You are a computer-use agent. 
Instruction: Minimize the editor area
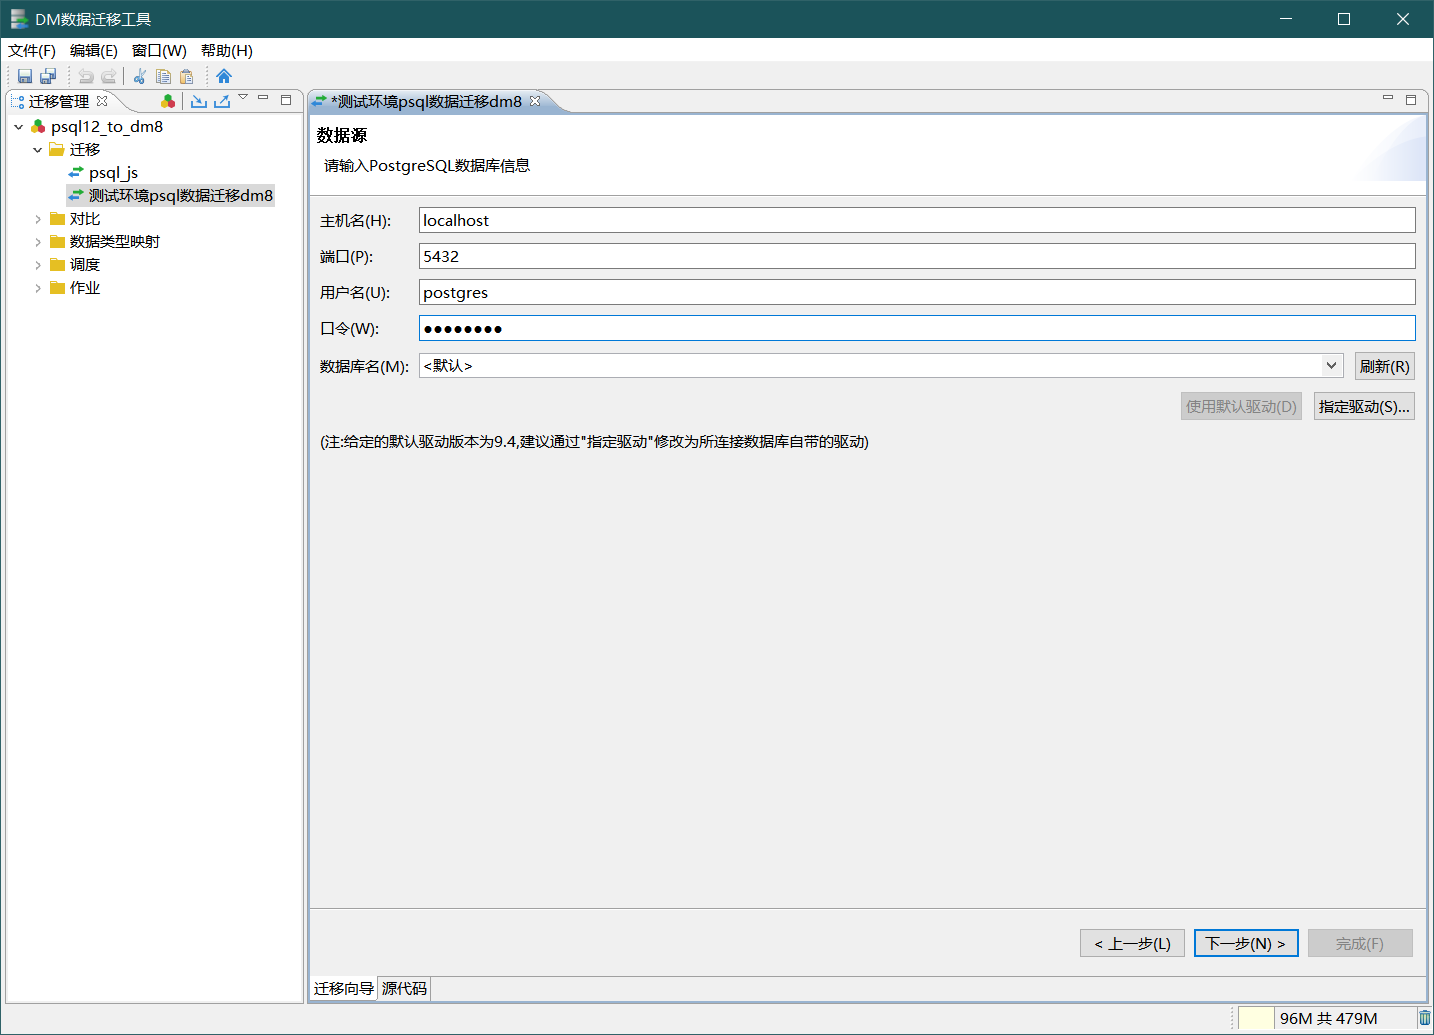(1388, 98)
